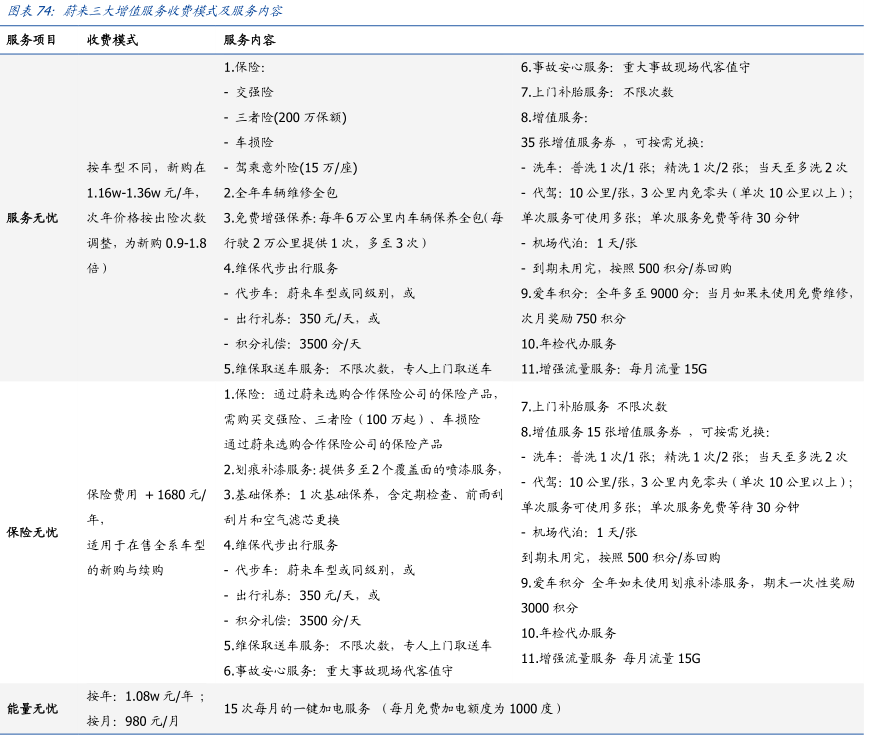Click '15 次每月的一键加电服务' description
This screenshot has width=879, height=735.
click(392, 709)
